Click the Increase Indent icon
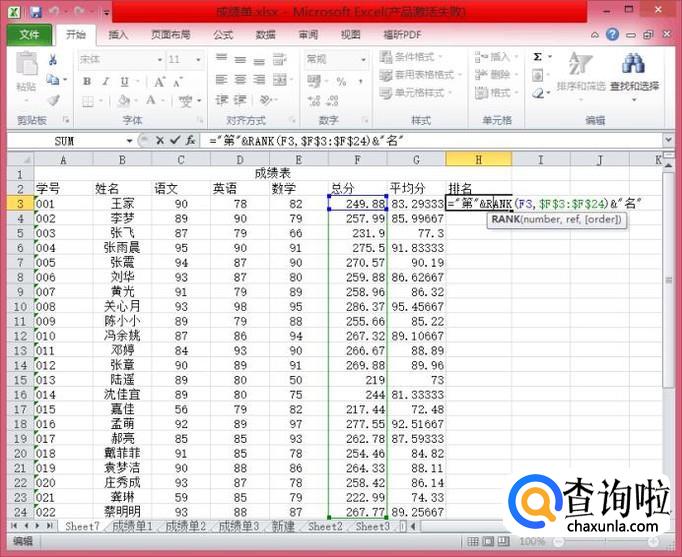 point(241,100)
